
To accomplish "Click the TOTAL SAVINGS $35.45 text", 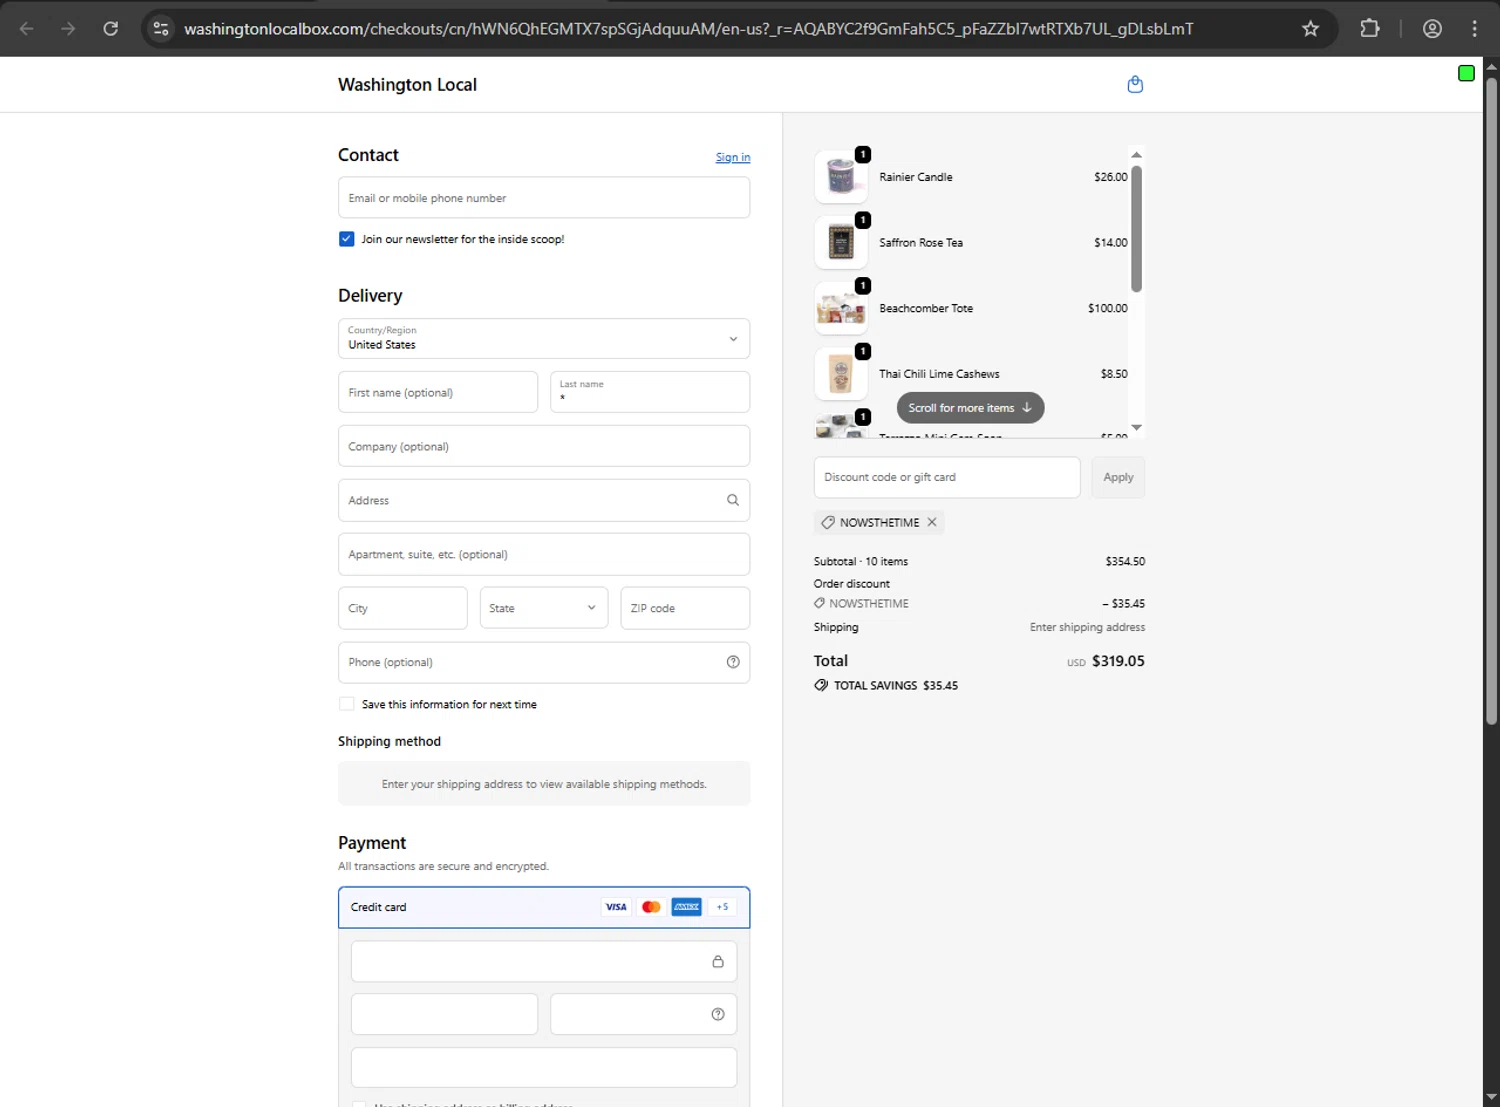I will [x=896, y=685].
